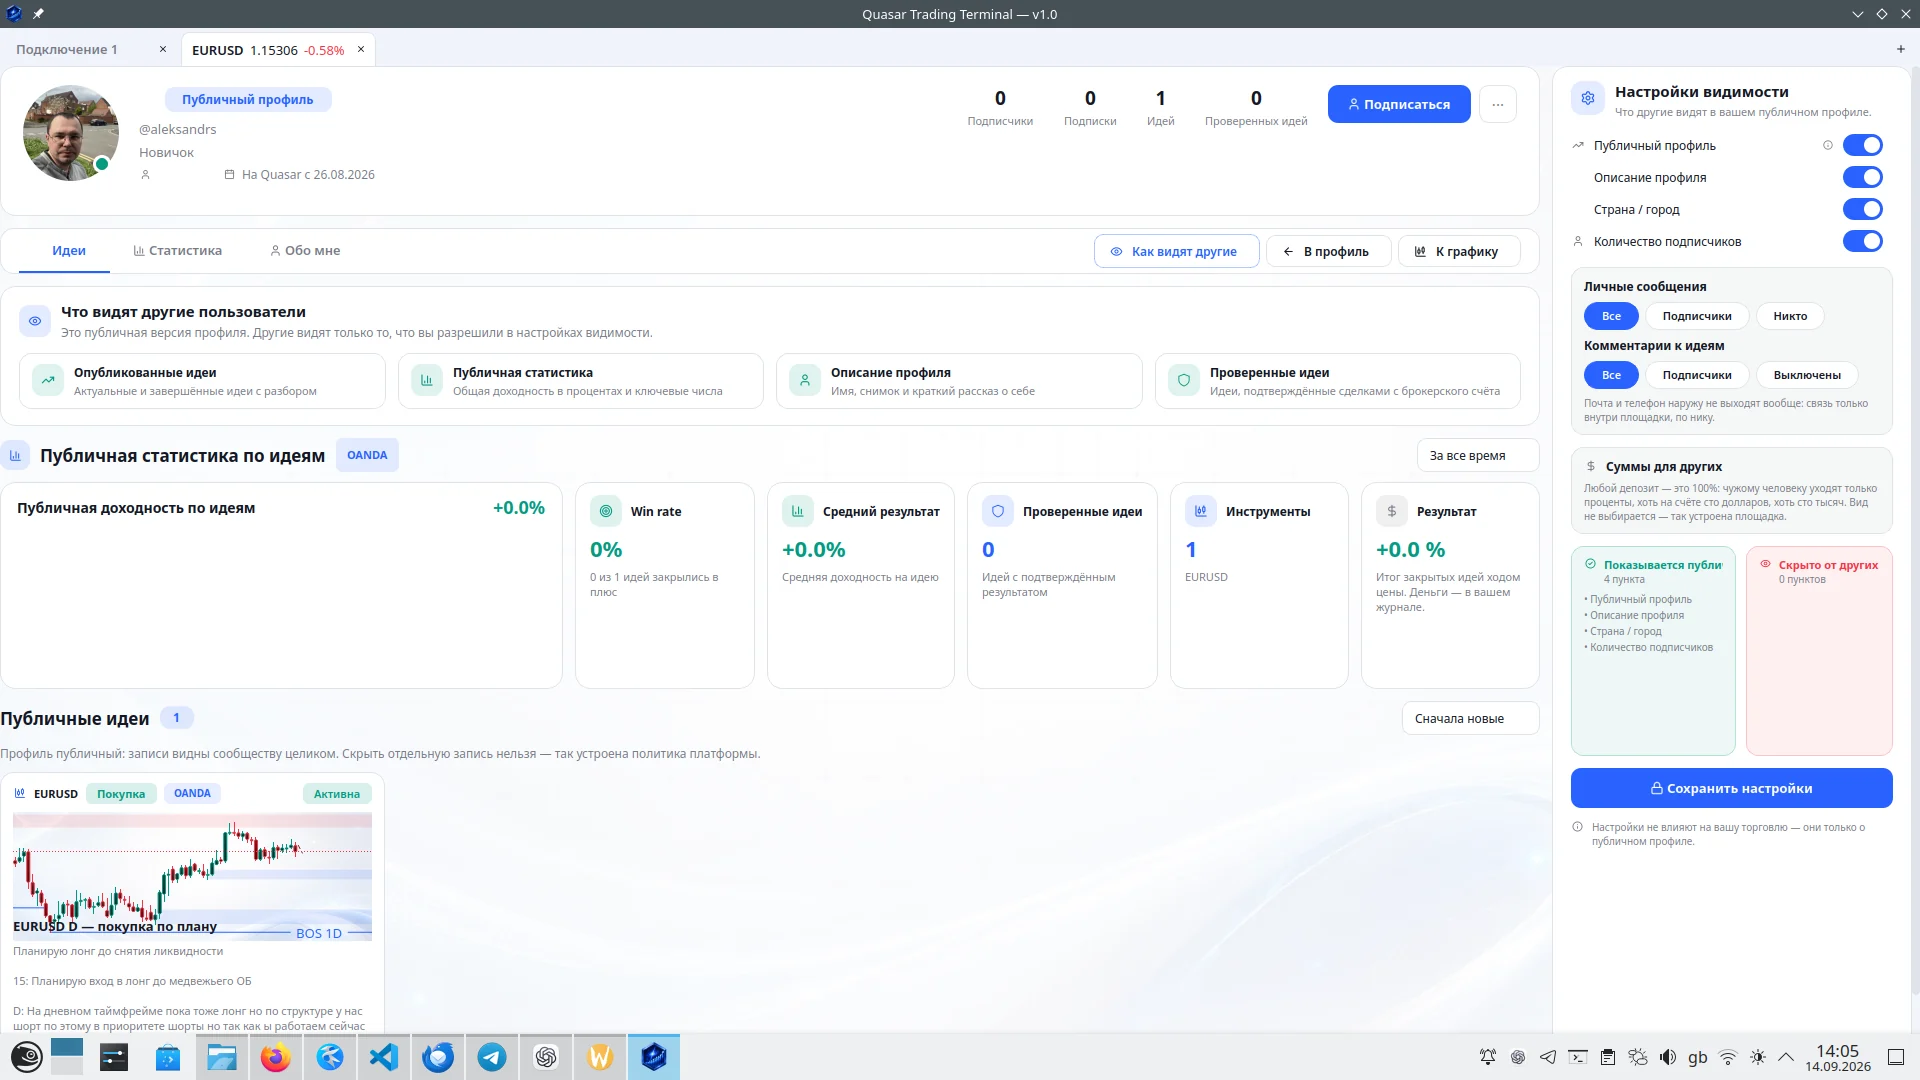Open the EURUSD idea chart thumbnail
The height and width of the screenshot is (1080, 1920).
[192, 876]
